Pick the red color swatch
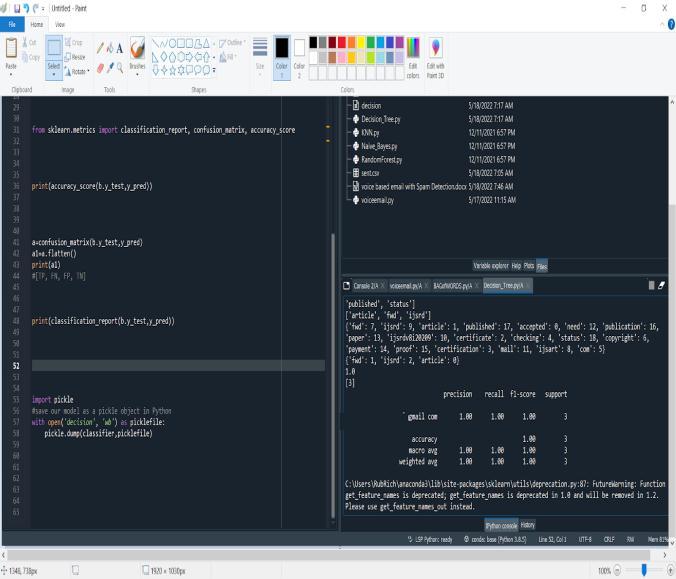676x579 pixels. (x=342, y=42)
